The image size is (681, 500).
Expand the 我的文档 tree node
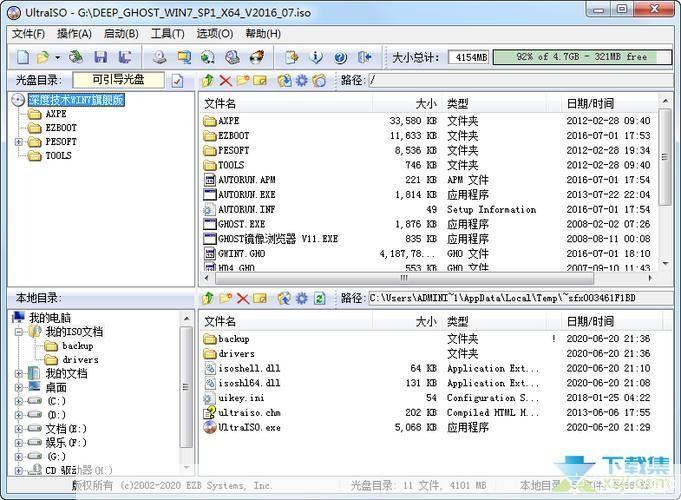[x=19, y=374]
